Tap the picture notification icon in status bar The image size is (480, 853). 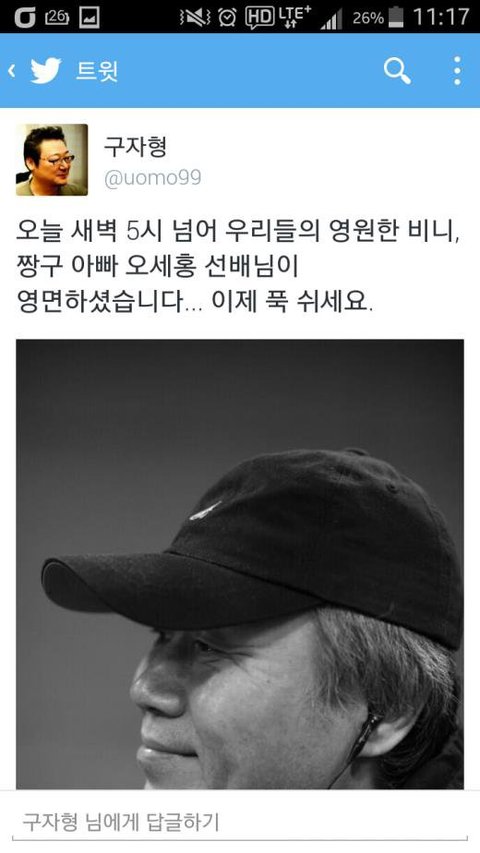click(89, 17)
